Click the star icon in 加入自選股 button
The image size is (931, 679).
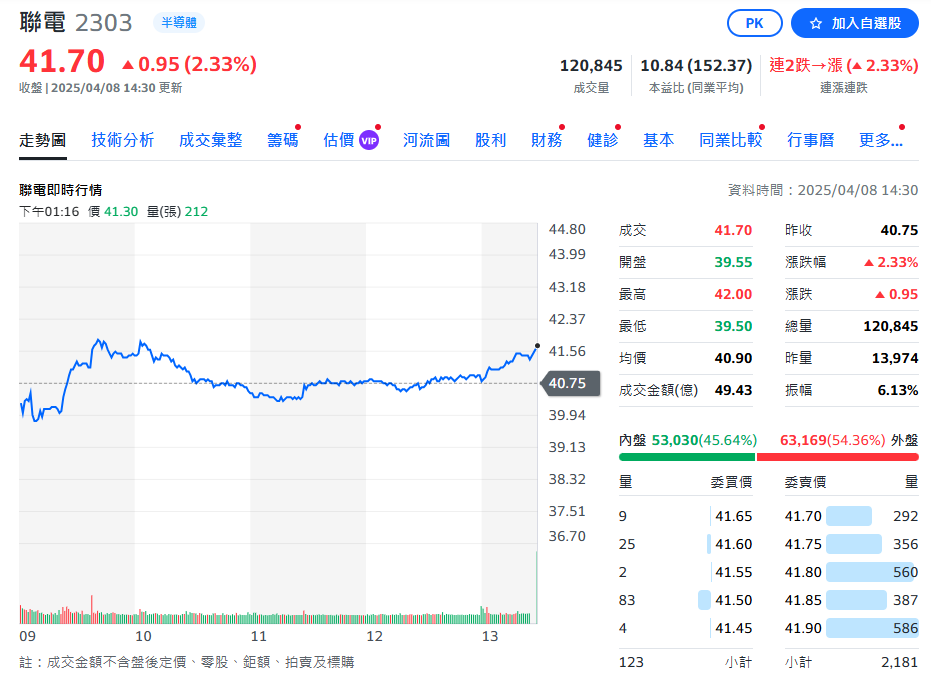(x=816, y=24)
